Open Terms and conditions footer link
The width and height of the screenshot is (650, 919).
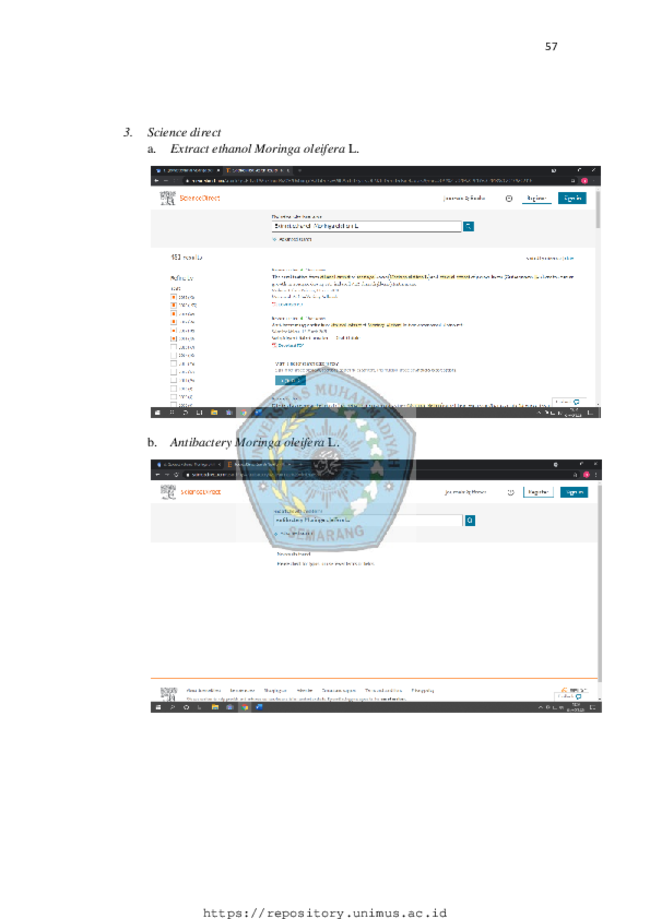[383, 690]
